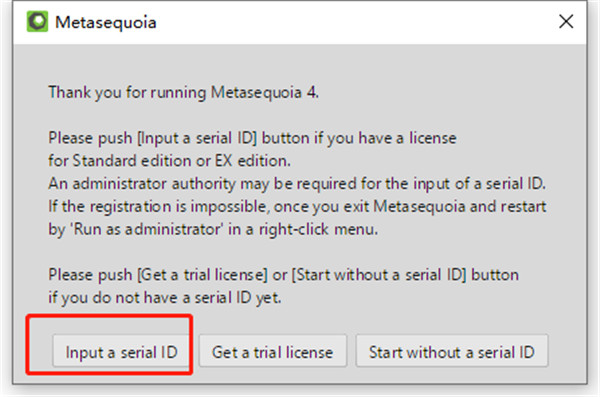Screen dimensions: 600x397
Task: Close the Metasequoia dialog with the X
Action: [566, 21]
